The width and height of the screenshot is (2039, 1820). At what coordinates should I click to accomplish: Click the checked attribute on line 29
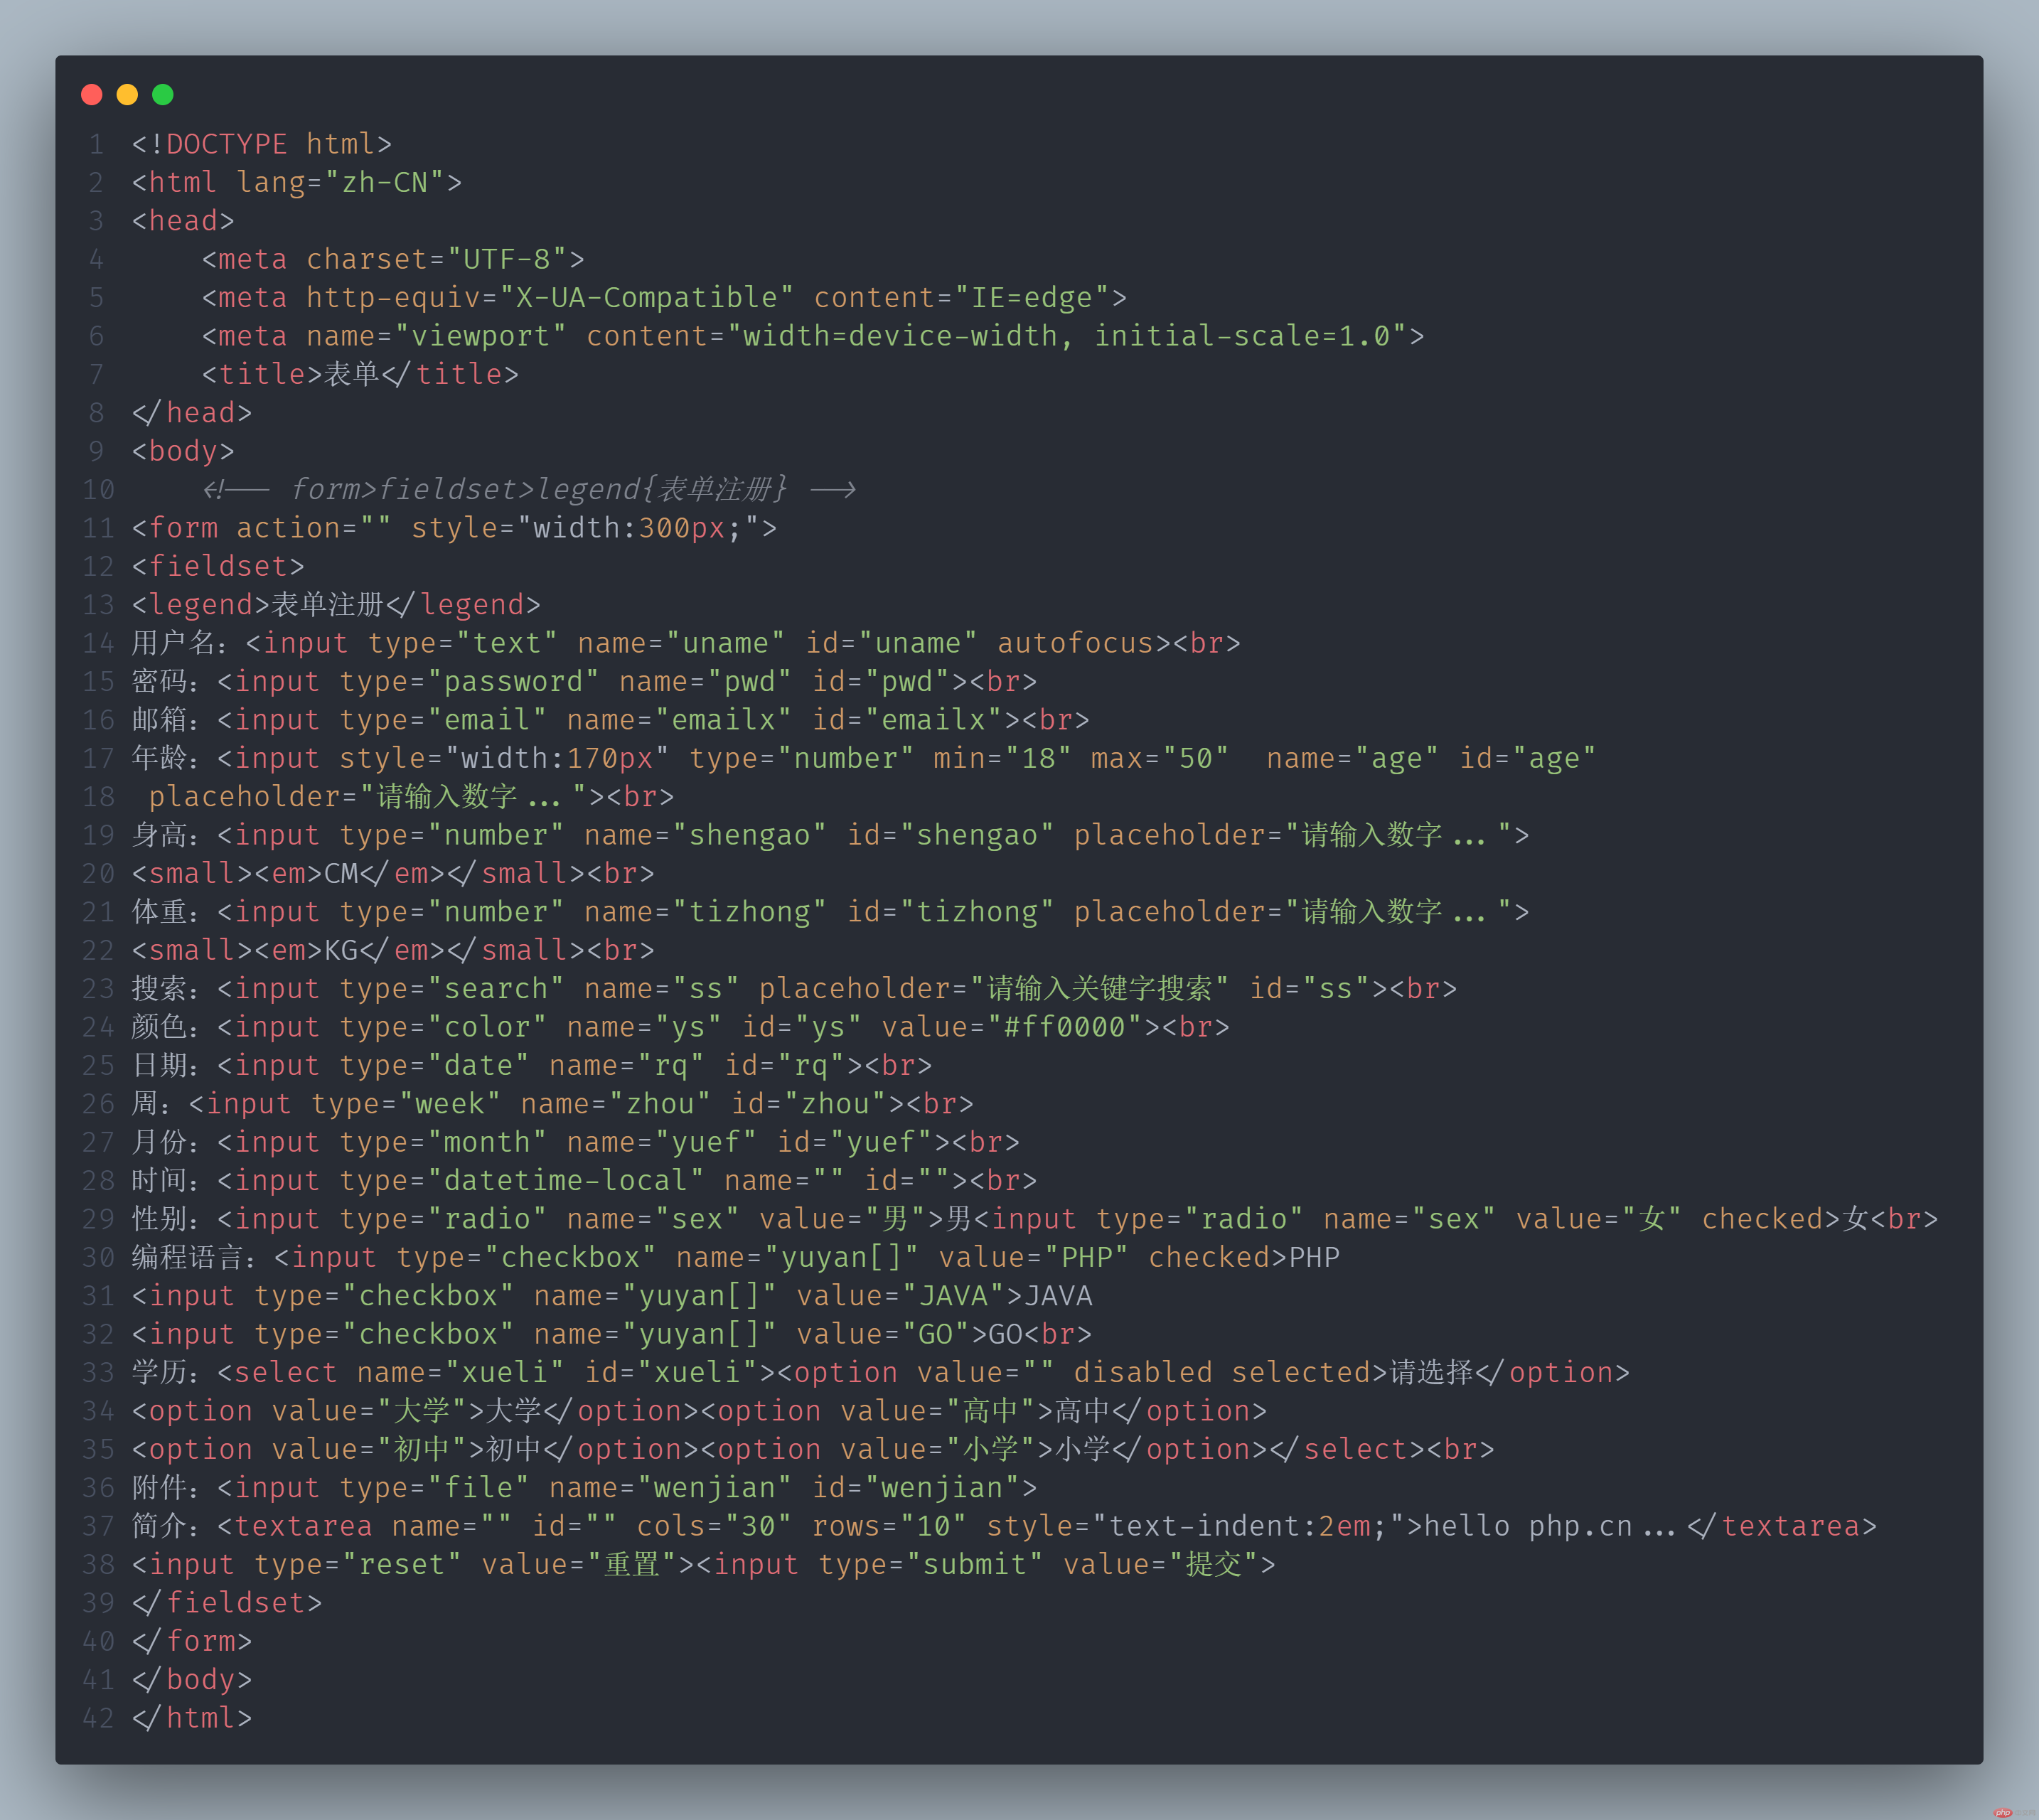pyautogui.click(x=1763, y=1219)
